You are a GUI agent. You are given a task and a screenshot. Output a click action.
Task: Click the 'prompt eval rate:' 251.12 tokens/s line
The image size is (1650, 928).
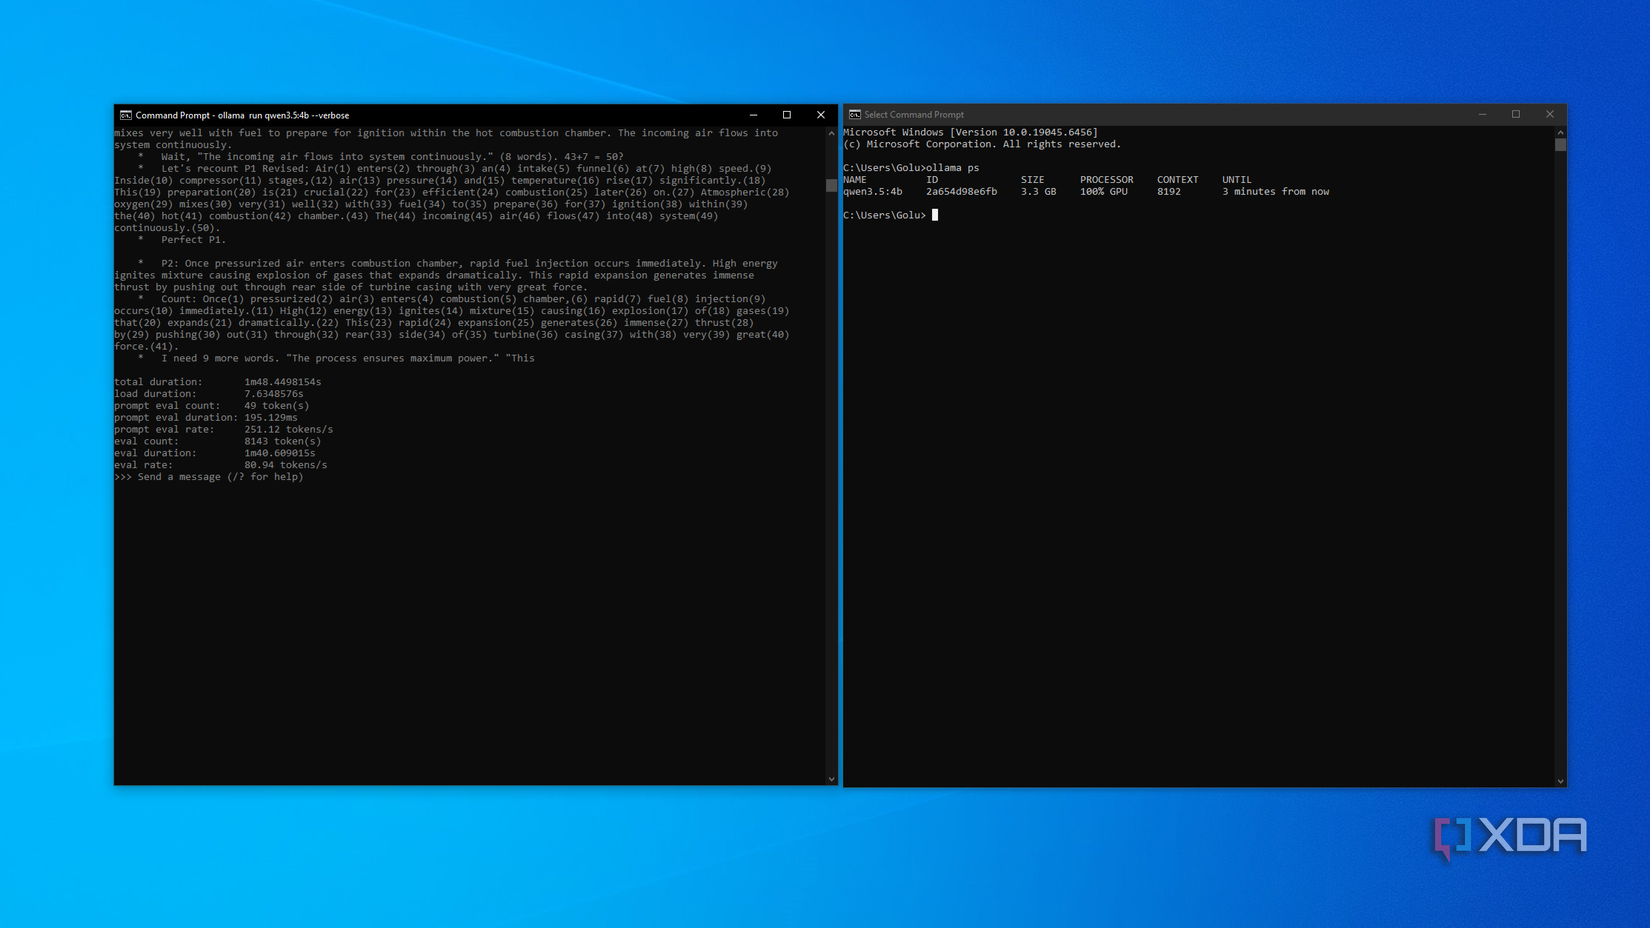click(x=224, y=430)
